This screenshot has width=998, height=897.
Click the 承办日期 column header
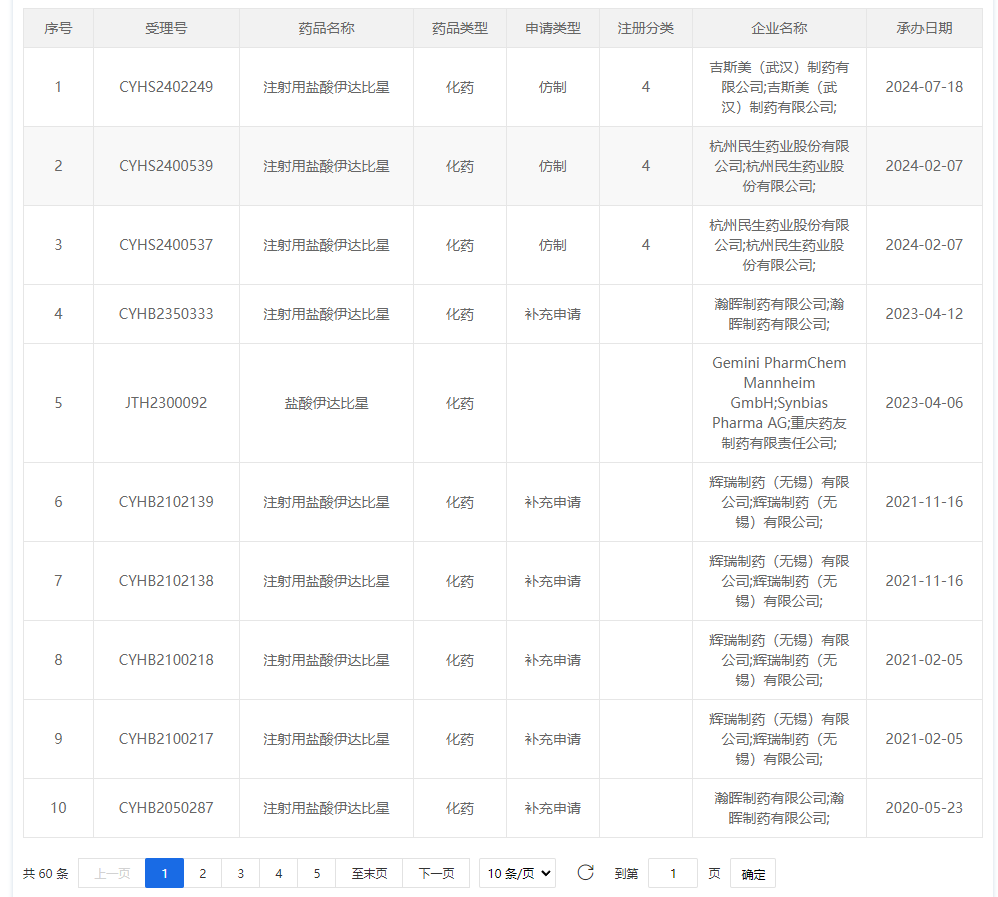click(924, 28)
